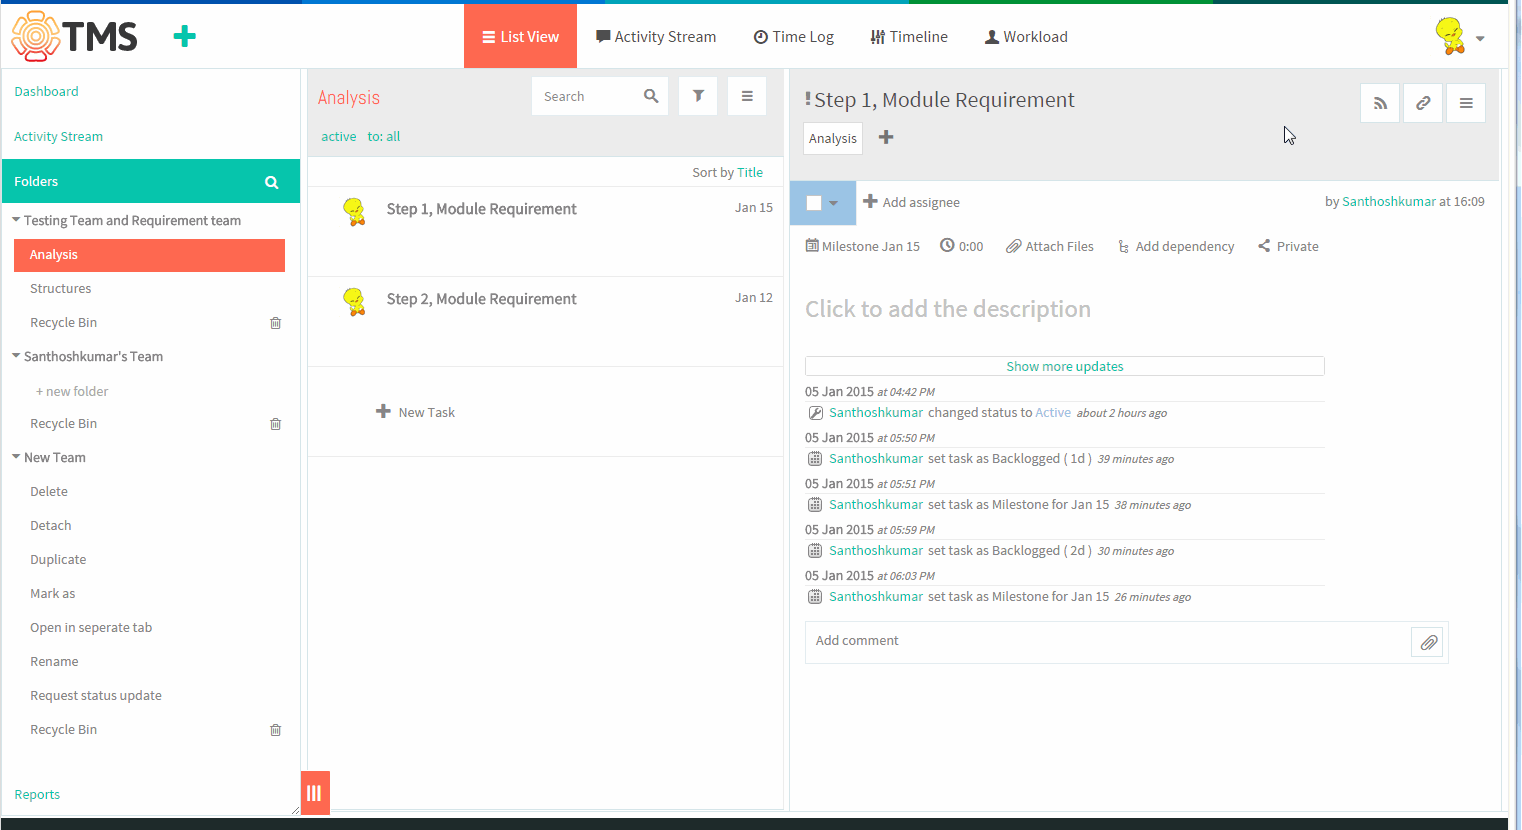Click Attach Files
Viewport: 1522px width, 830px height.
click(x=1050, y=246)
